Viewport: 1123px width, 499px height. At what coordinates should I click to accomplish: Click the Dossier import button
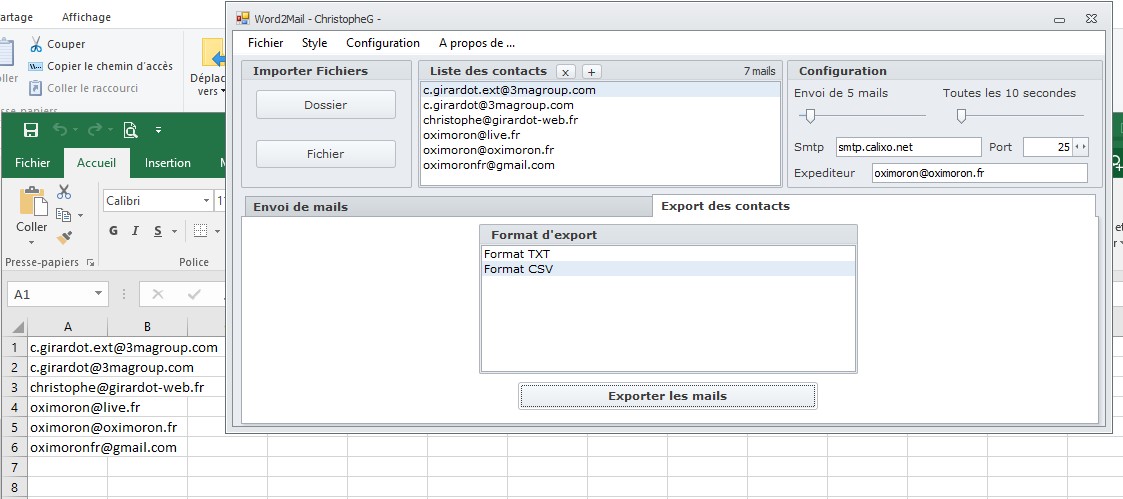[x=326, y=105]
